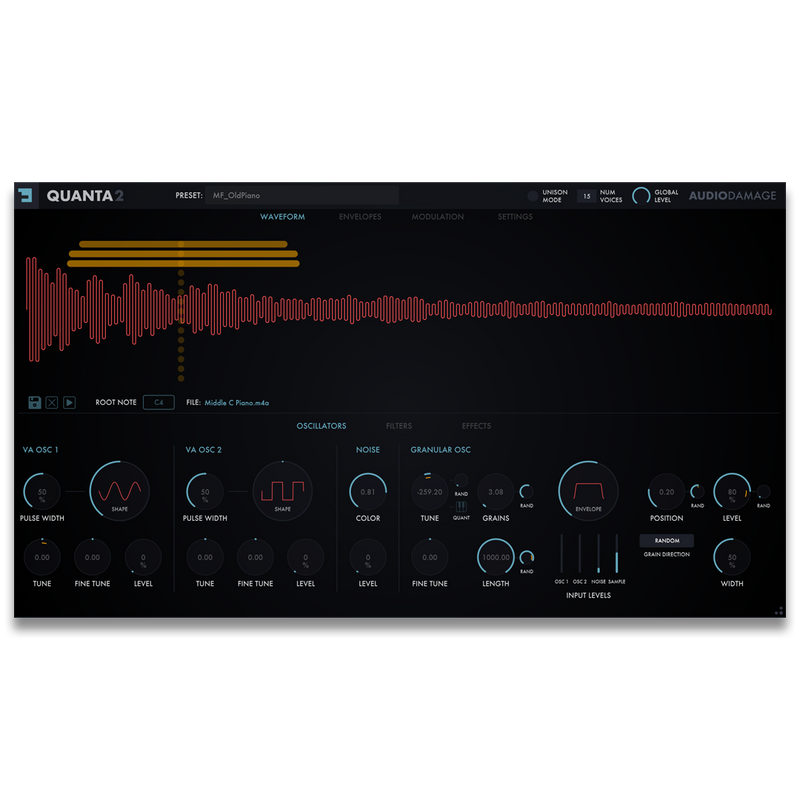Switch to the Envelopes tab
The width and height of the screenshot is (800, 800).
click(x=360, y=217)
